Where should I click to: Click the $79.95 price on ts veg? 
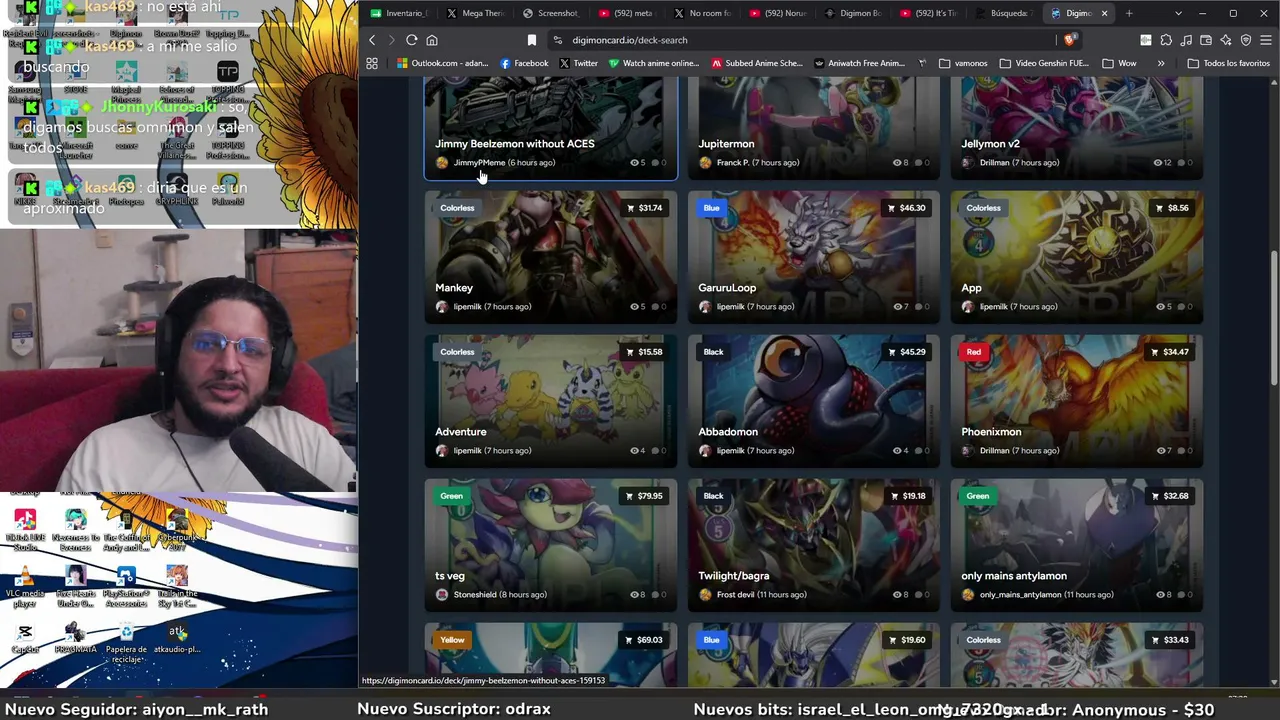coord(644,496)
